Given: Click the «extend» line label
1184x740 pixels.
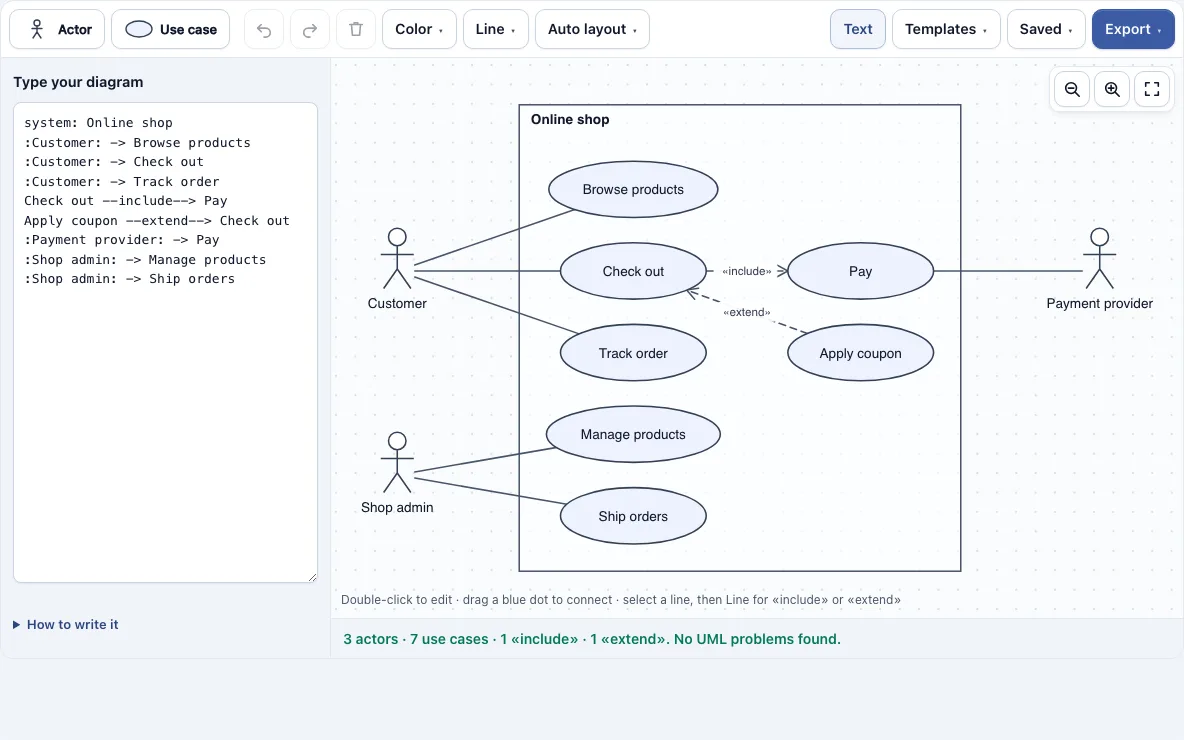Looking at the screenshot, I should (747, 312).
